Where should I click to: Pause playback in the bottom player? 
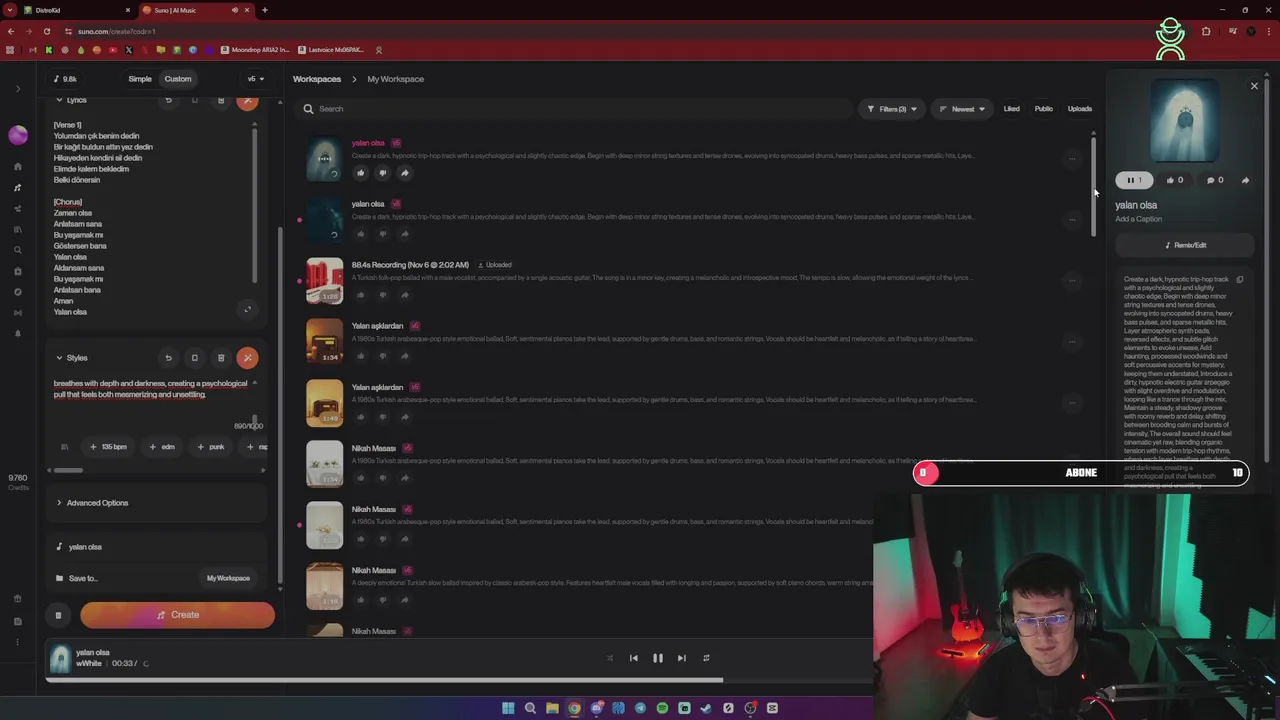[658, 658]
